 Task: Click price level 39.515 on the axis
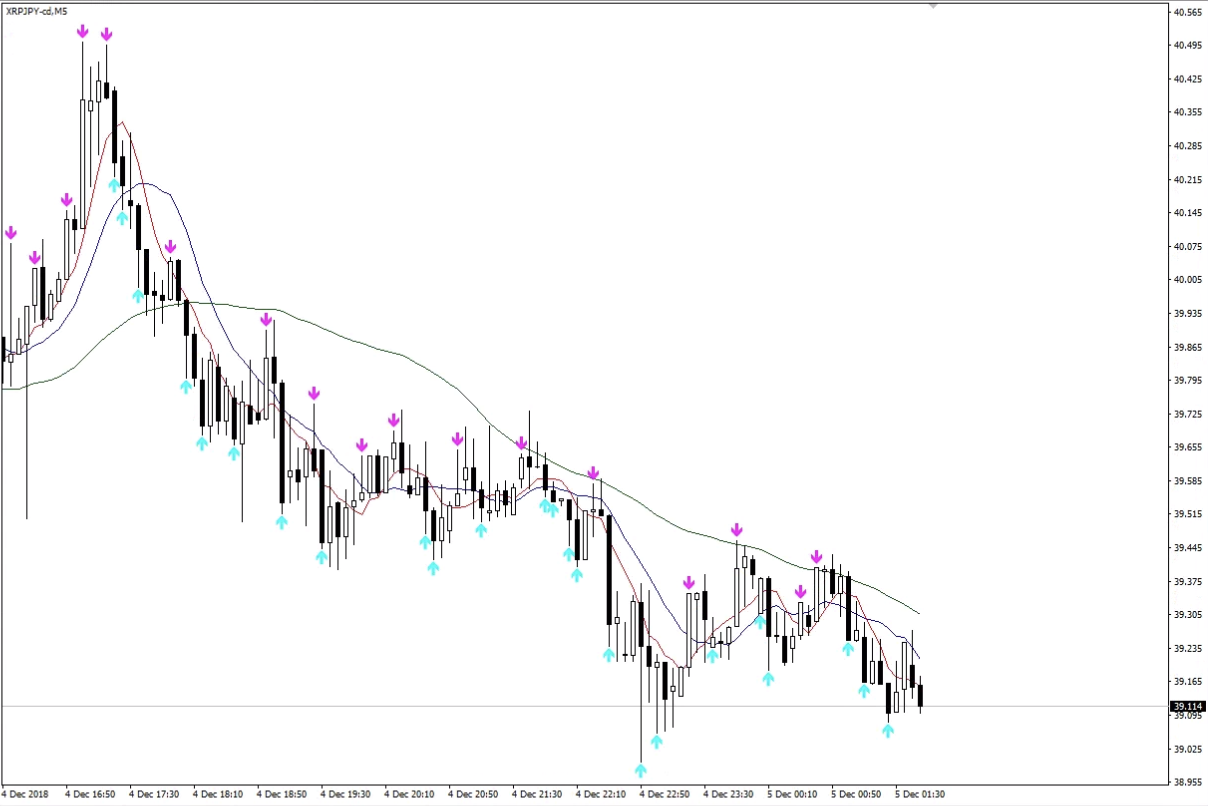[1187, 514]
